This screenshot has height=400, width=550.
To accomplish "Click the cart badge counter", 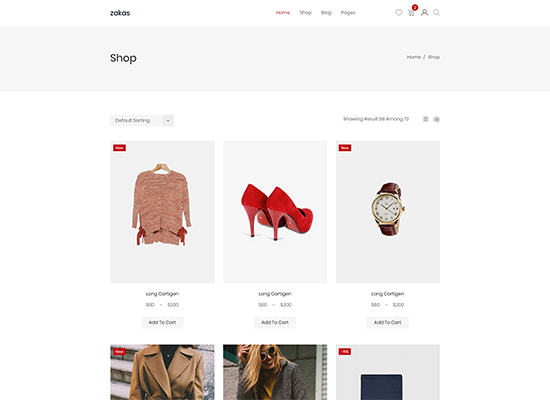I will [415, 7].
